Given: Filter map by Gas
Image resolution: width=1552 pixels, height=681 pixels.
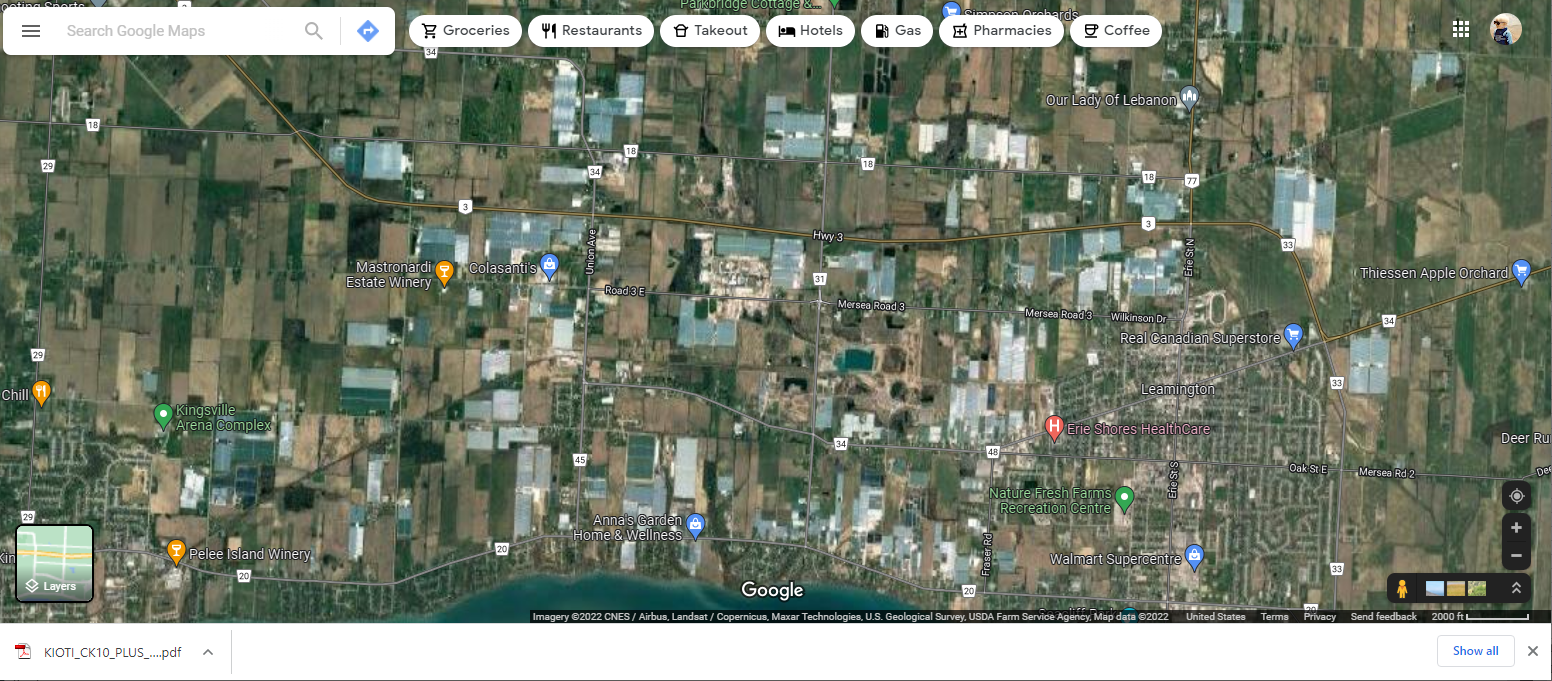Looking at the screenshot, I should [897, 31].
